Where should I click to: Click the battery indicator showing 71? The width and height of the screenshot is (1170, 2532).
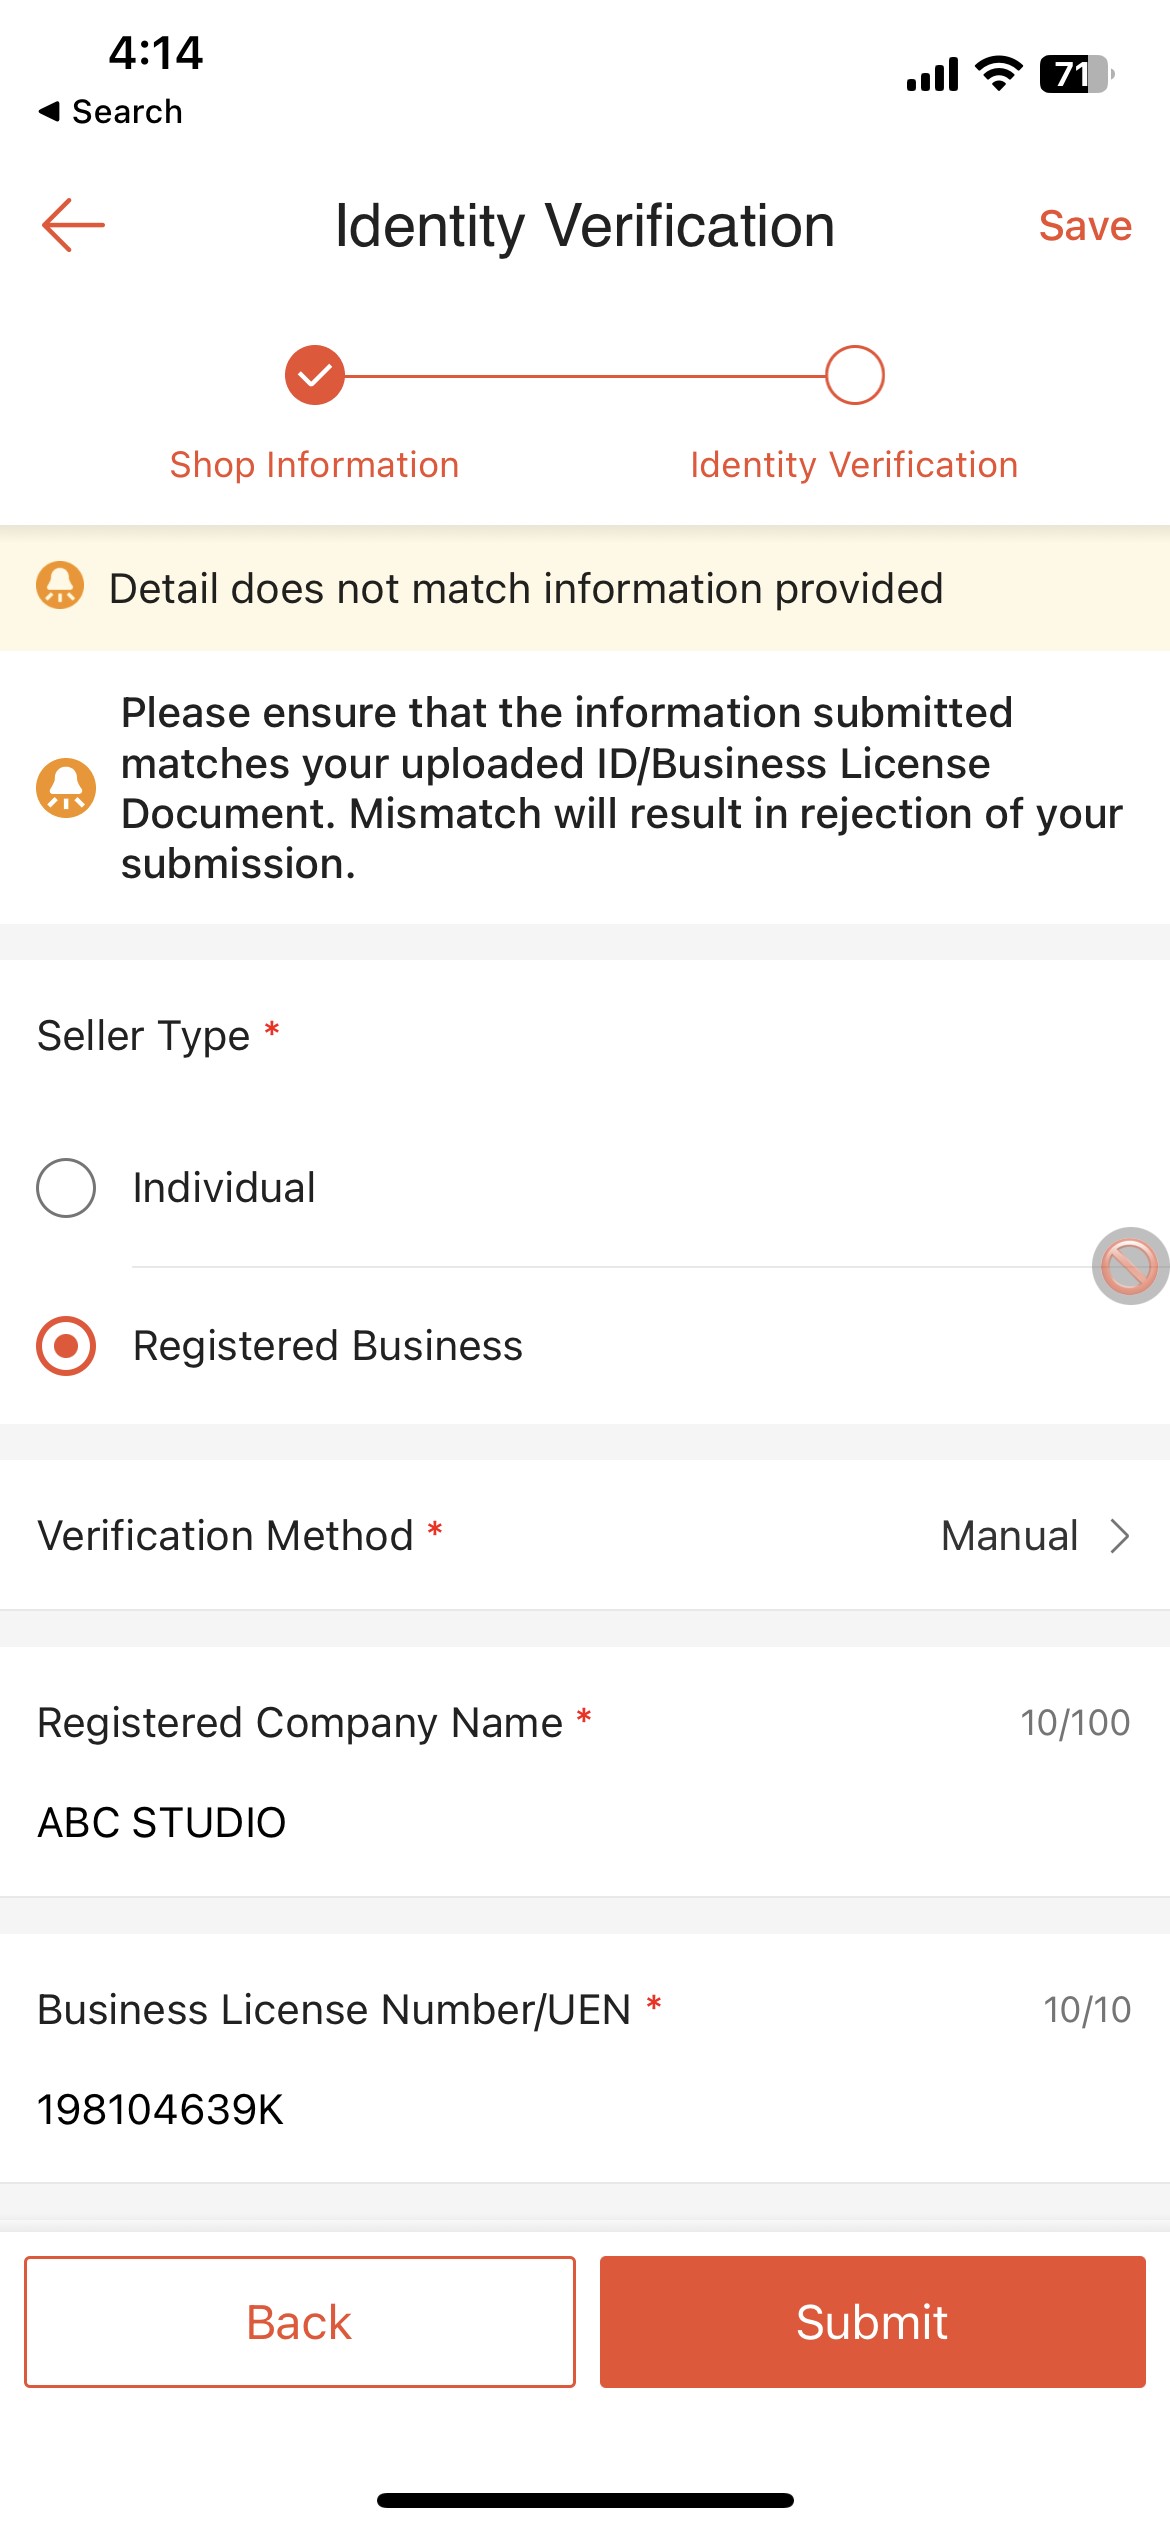click(x=1074, y=70)
